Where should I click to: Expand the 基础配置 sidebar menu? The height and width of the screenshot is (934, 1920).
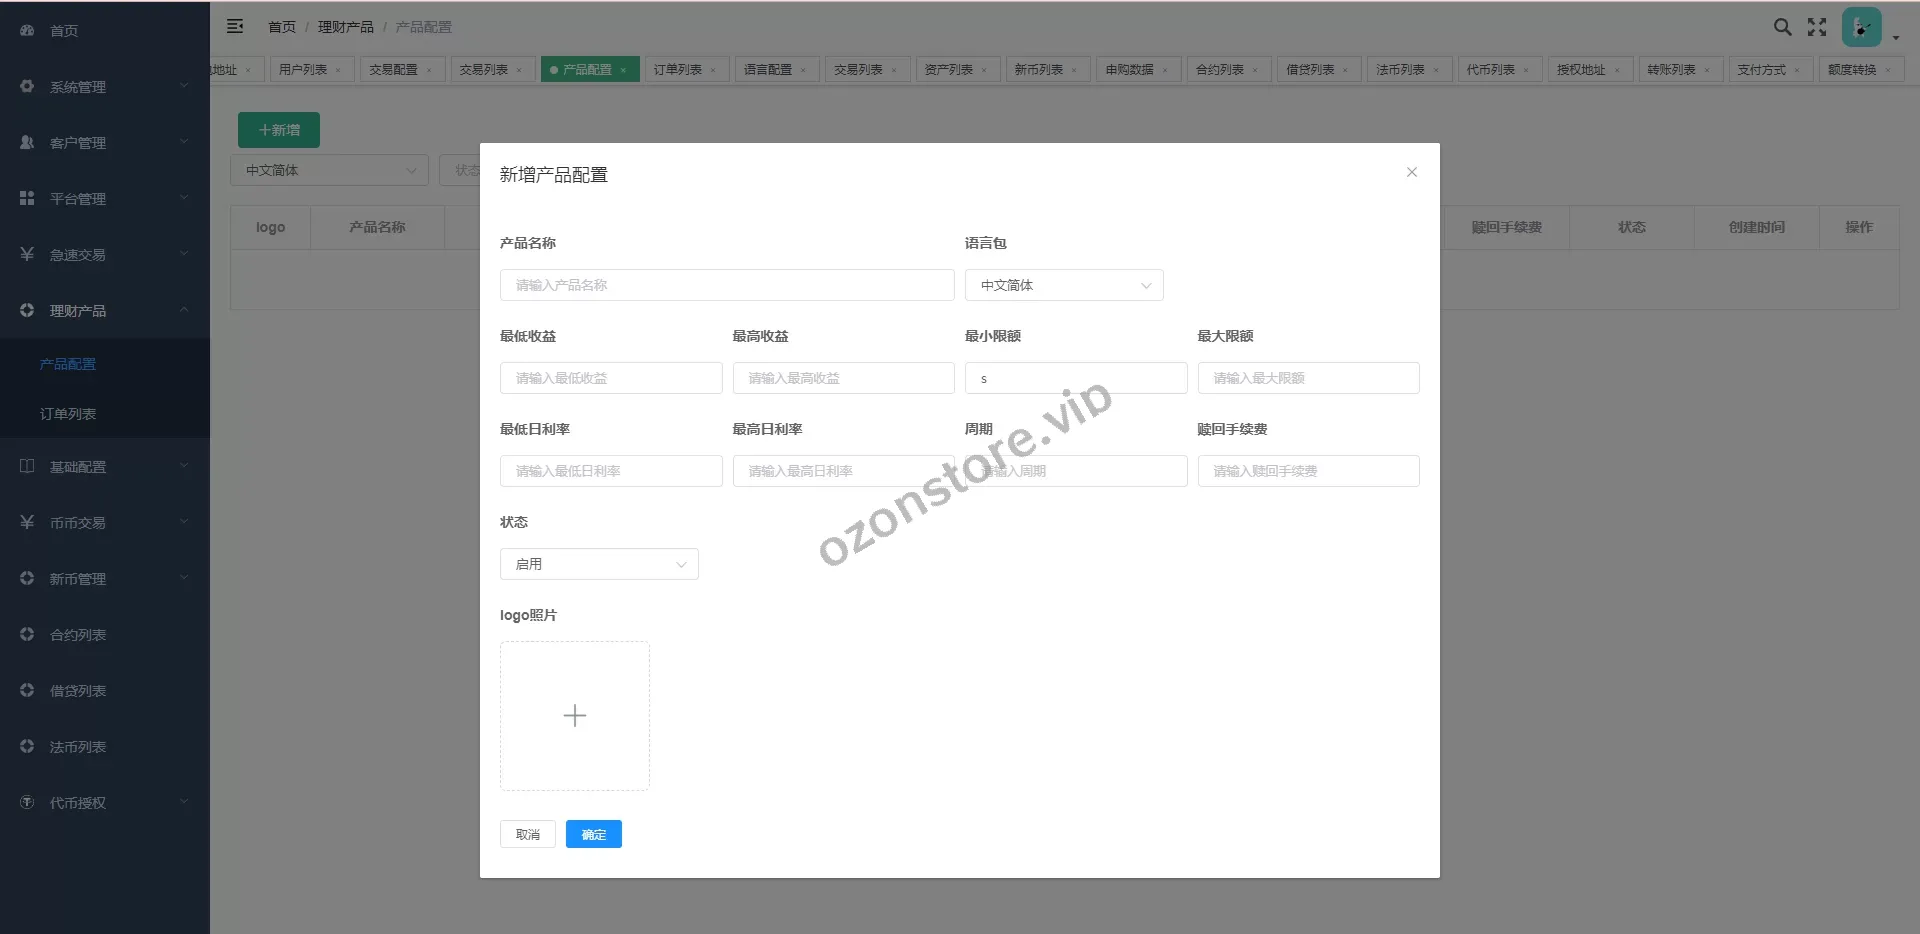click(x=104, y=467)
